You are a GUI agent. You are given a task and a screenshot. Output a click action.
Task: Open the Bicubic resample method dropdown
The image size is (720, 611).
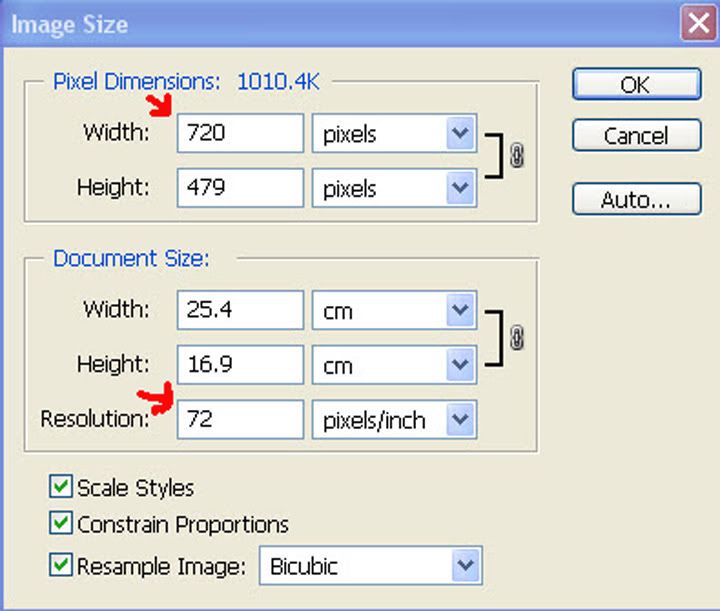point(371,566)
